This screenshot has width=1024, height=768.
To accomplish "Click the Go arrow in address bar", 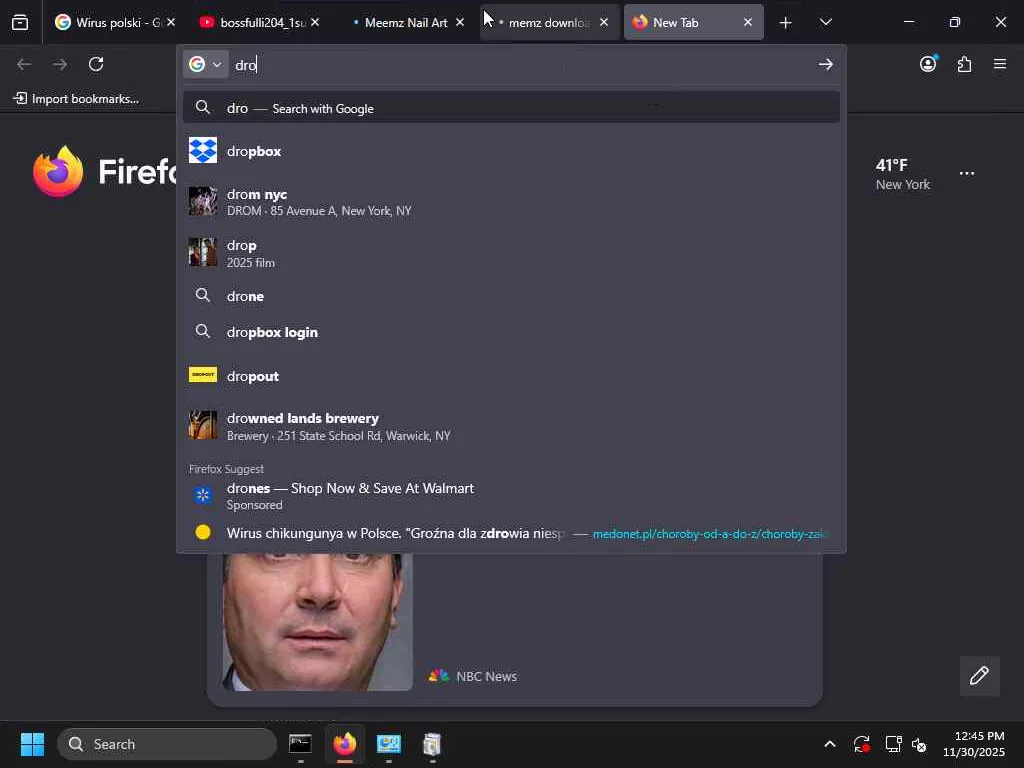I will coord(825,64).
